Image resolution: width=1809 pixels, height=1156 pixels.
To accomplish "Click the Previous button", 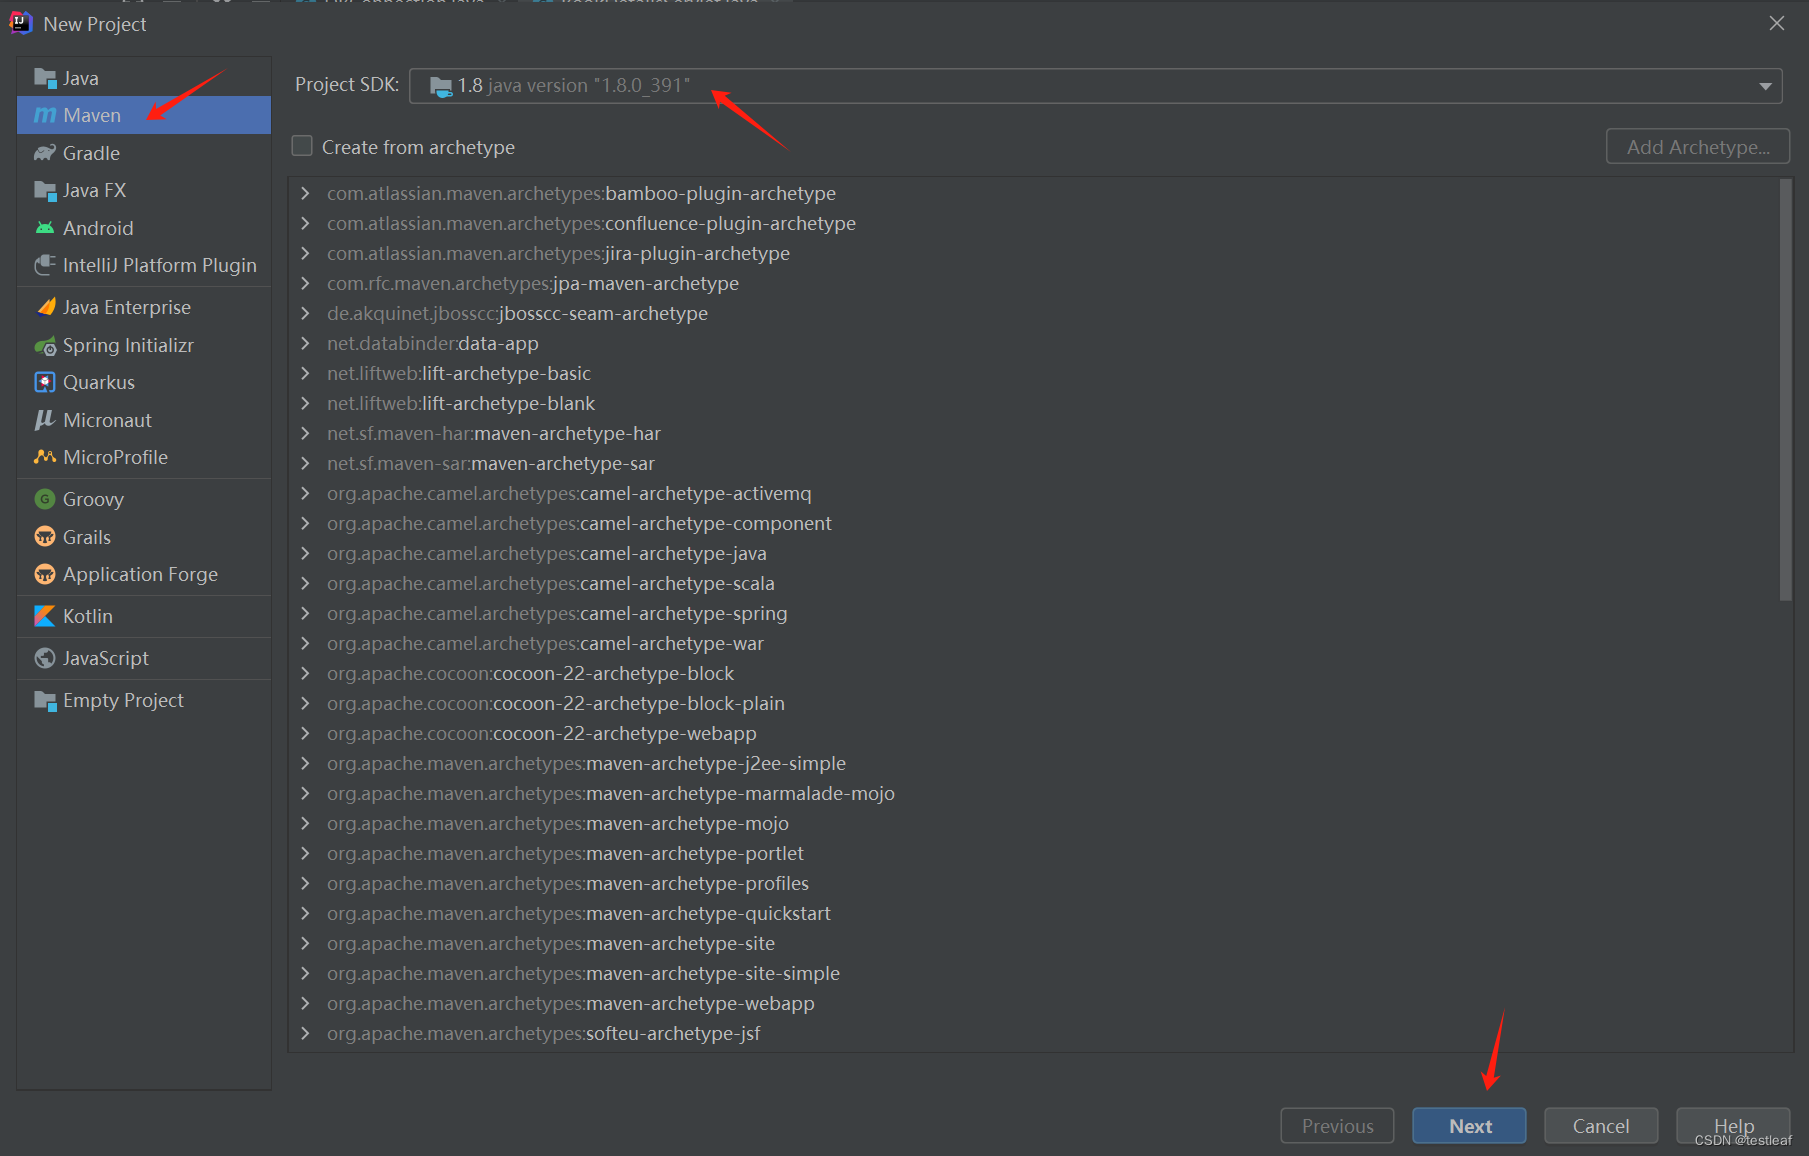I will pyautogui.click(x=1337, y=1126).
